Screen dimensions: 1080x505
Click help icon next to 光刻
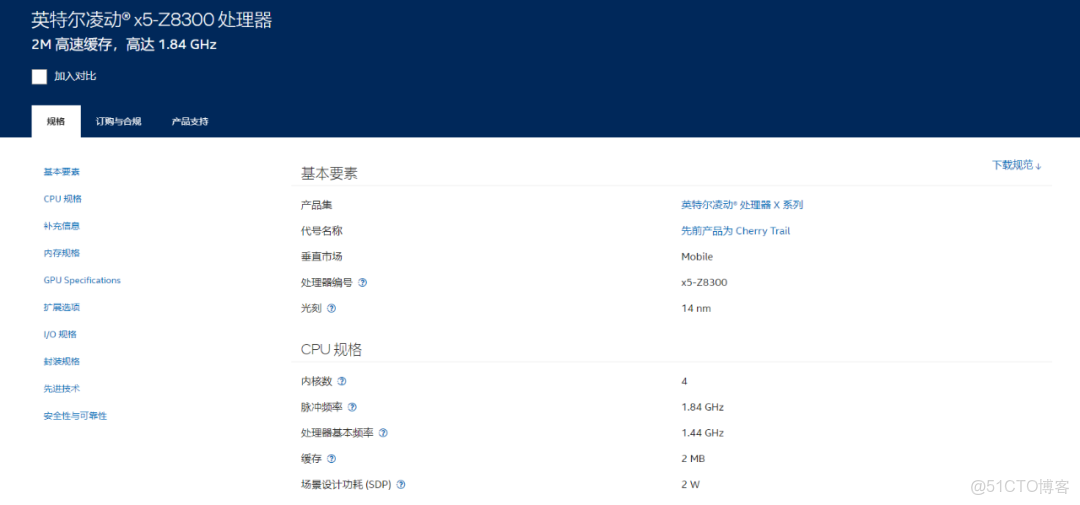pyautogui.click(x=331, y=309)
